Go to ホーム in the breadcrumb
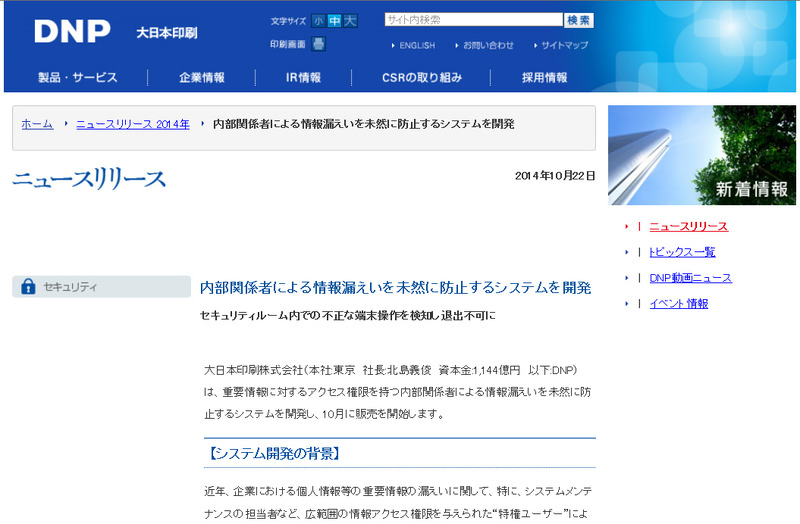The width and height of the screenshot is (800, 524). (x=37, y=124)
